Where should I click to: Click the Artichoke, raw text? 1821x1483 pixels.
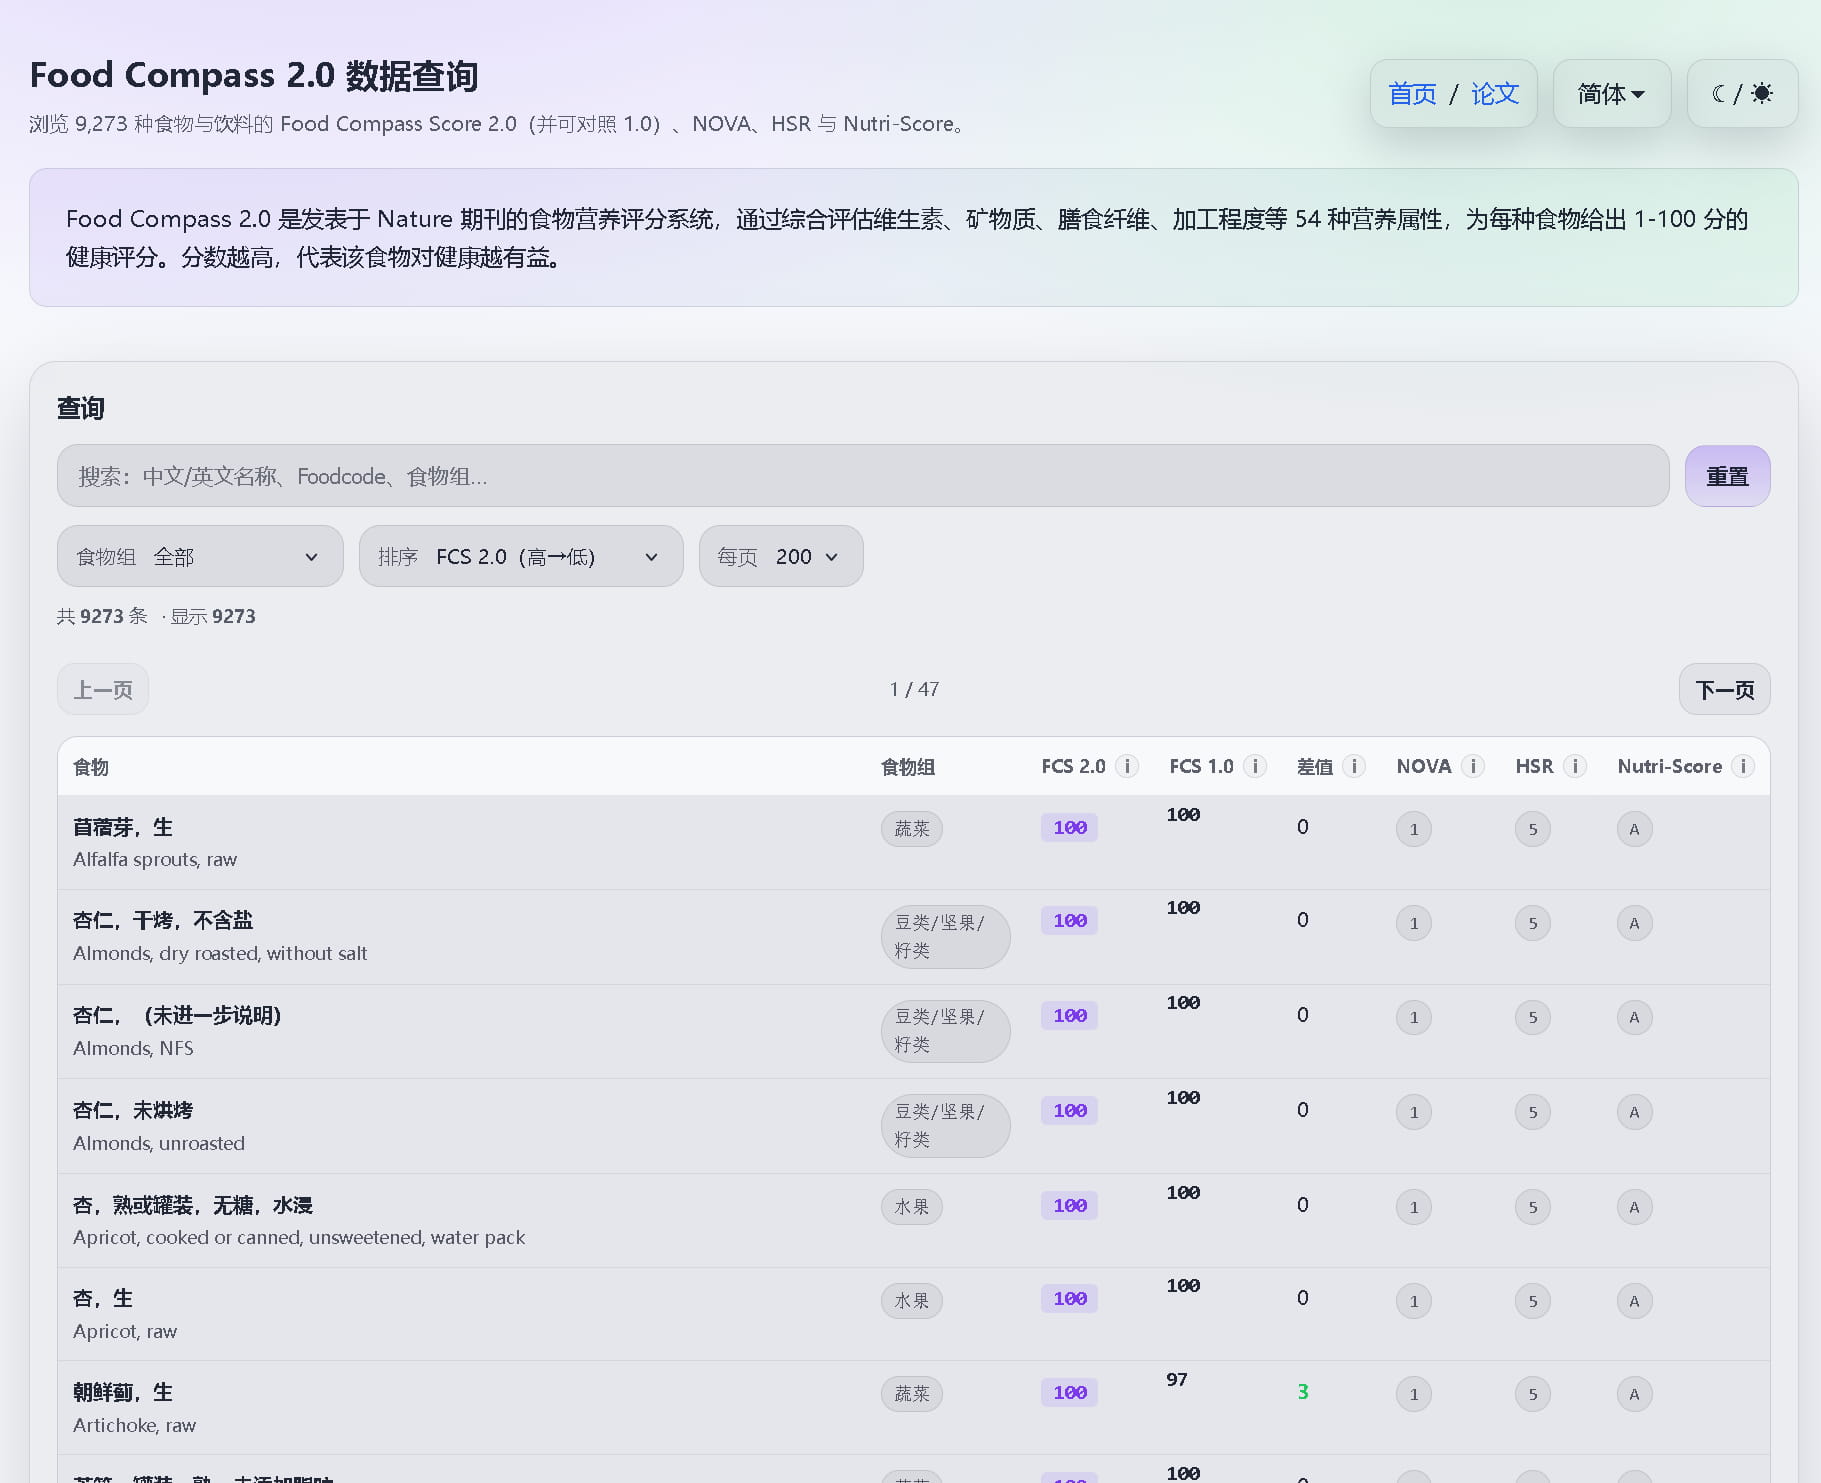pyautogui.click(x=135, y=1425)
